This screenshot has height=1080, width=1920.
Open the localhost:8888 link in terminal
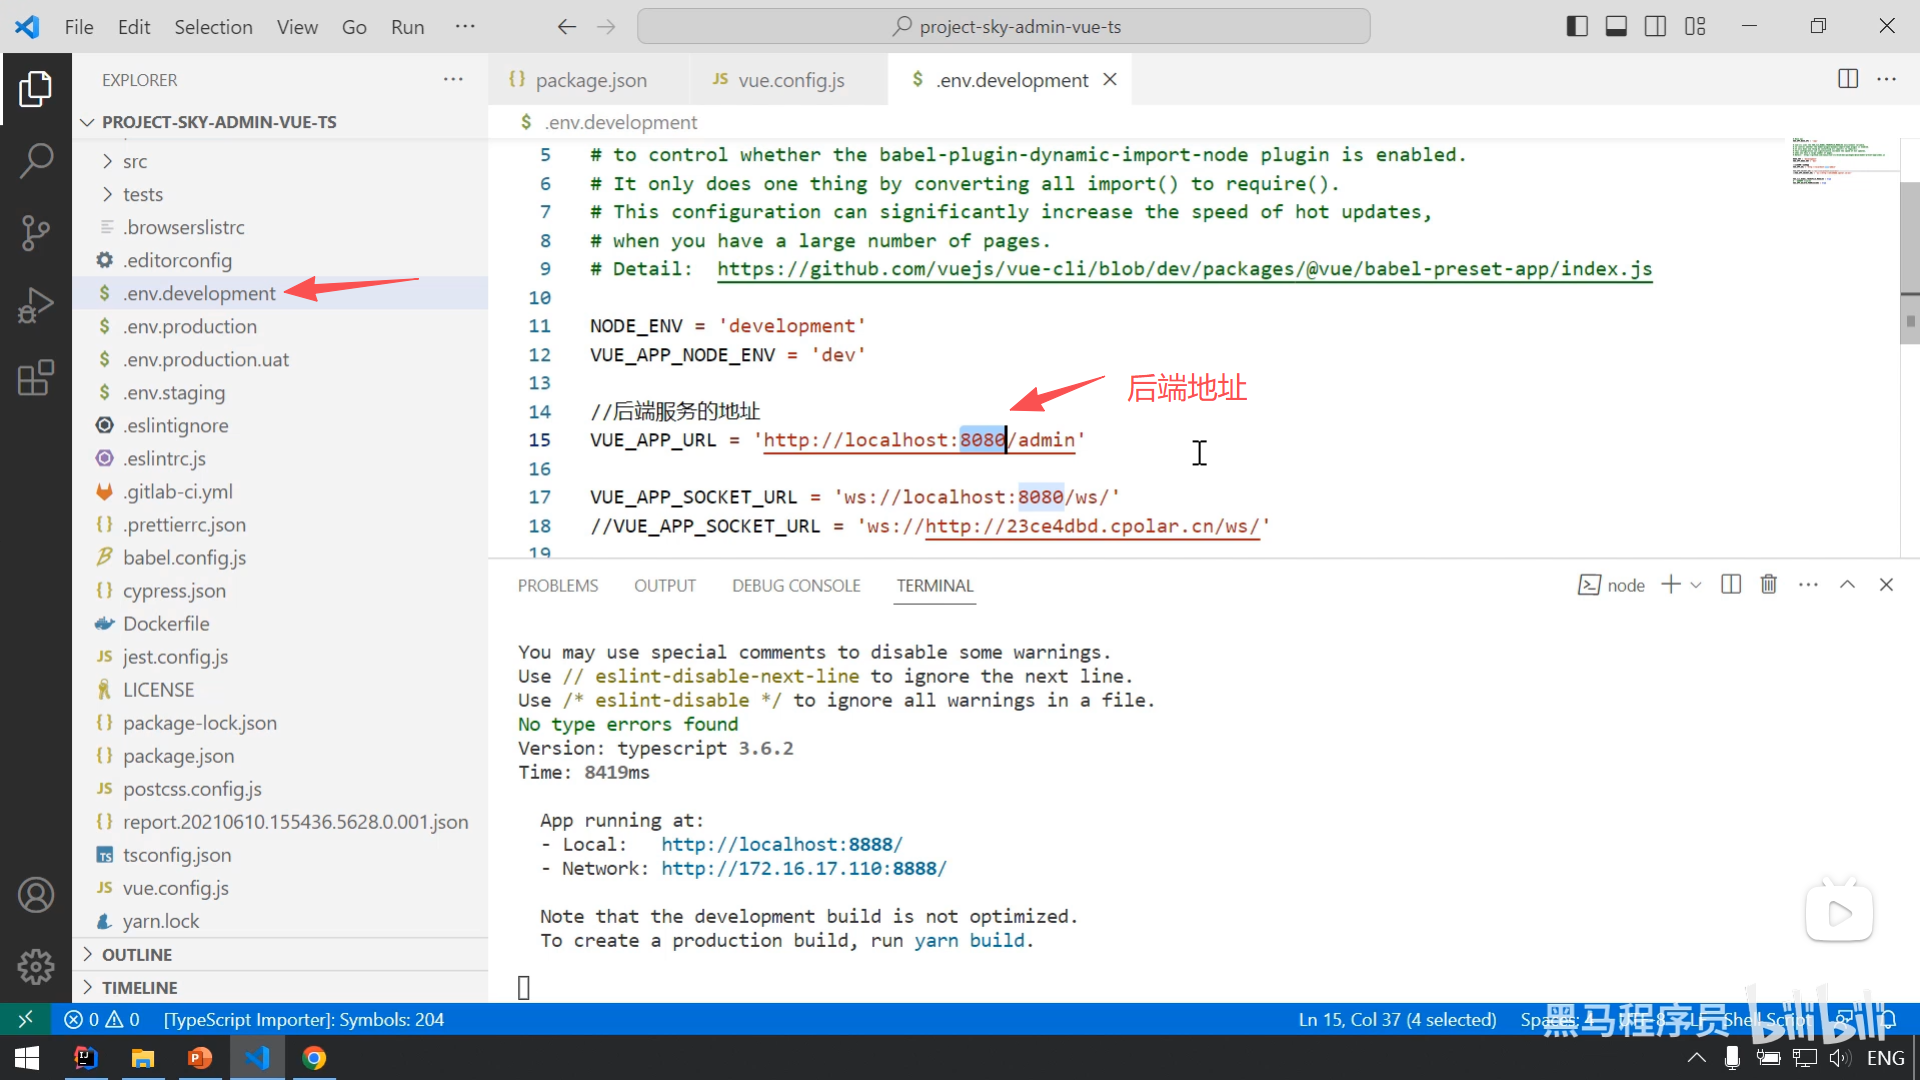coord(781,844)
